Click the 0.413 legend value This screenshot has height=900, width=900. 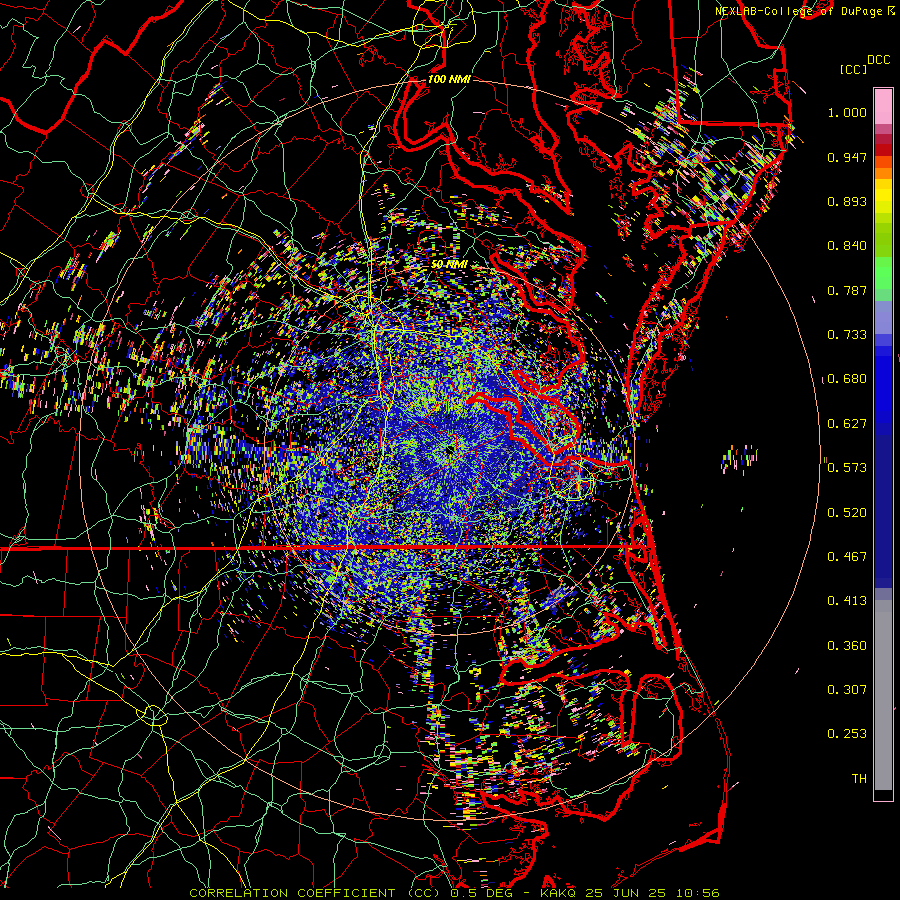pyautogui.click(x=847, y=601)
